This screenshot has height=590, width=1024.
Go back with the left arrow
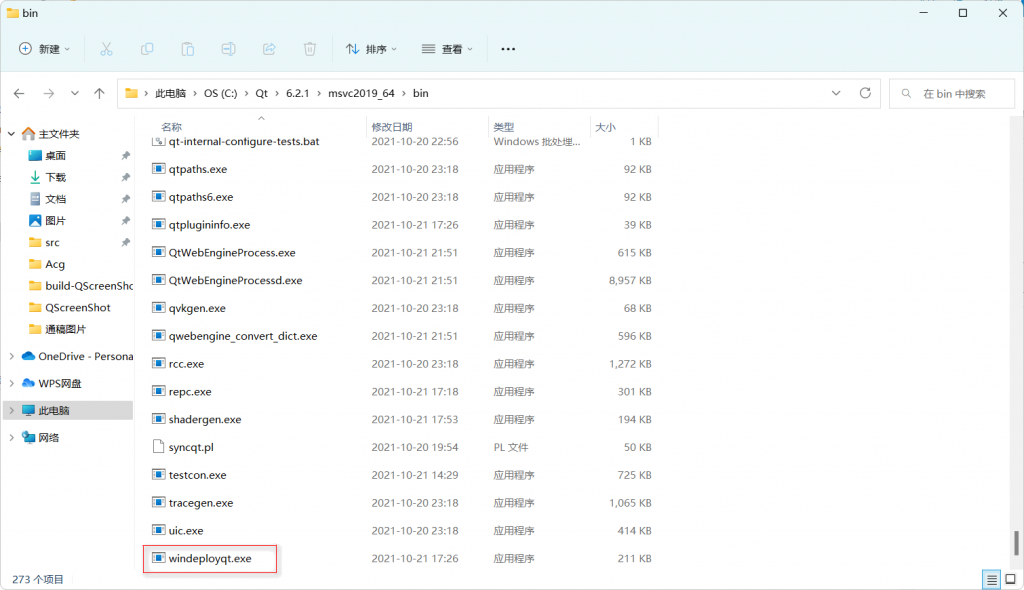(19, 93)
